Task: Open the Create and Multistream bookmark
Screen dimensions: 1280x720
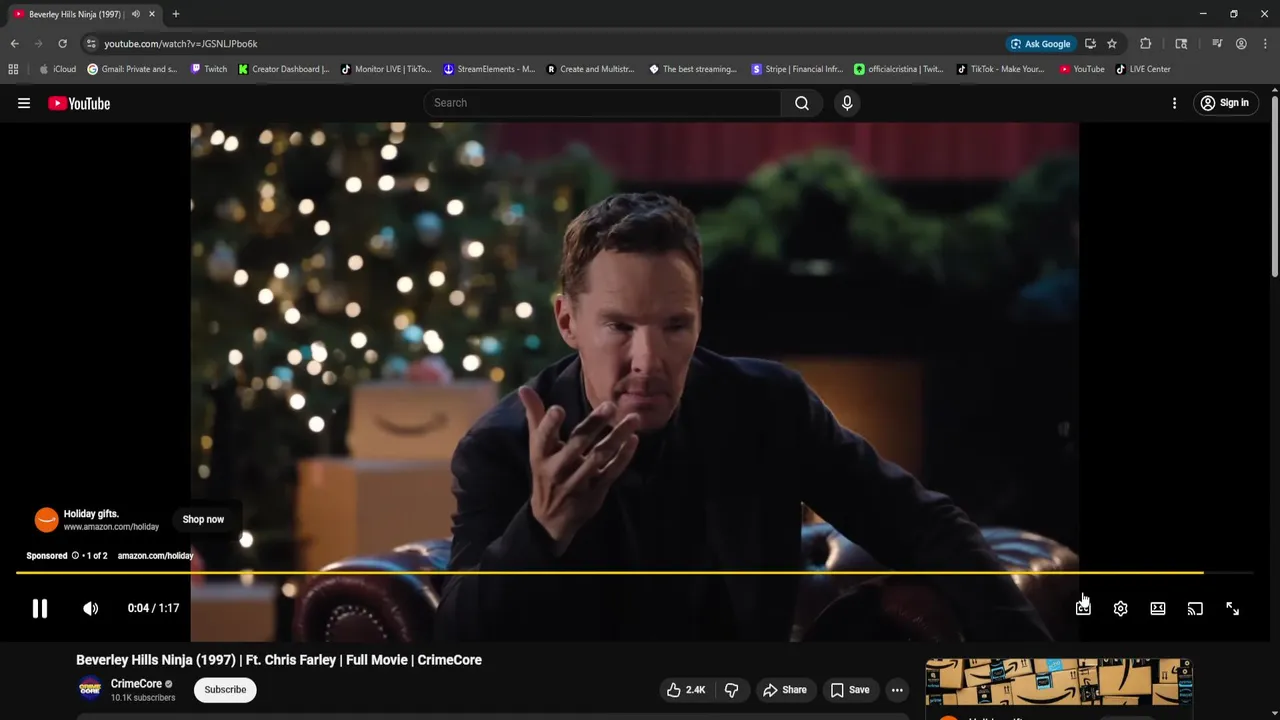Action: click(x=591, y=69)
